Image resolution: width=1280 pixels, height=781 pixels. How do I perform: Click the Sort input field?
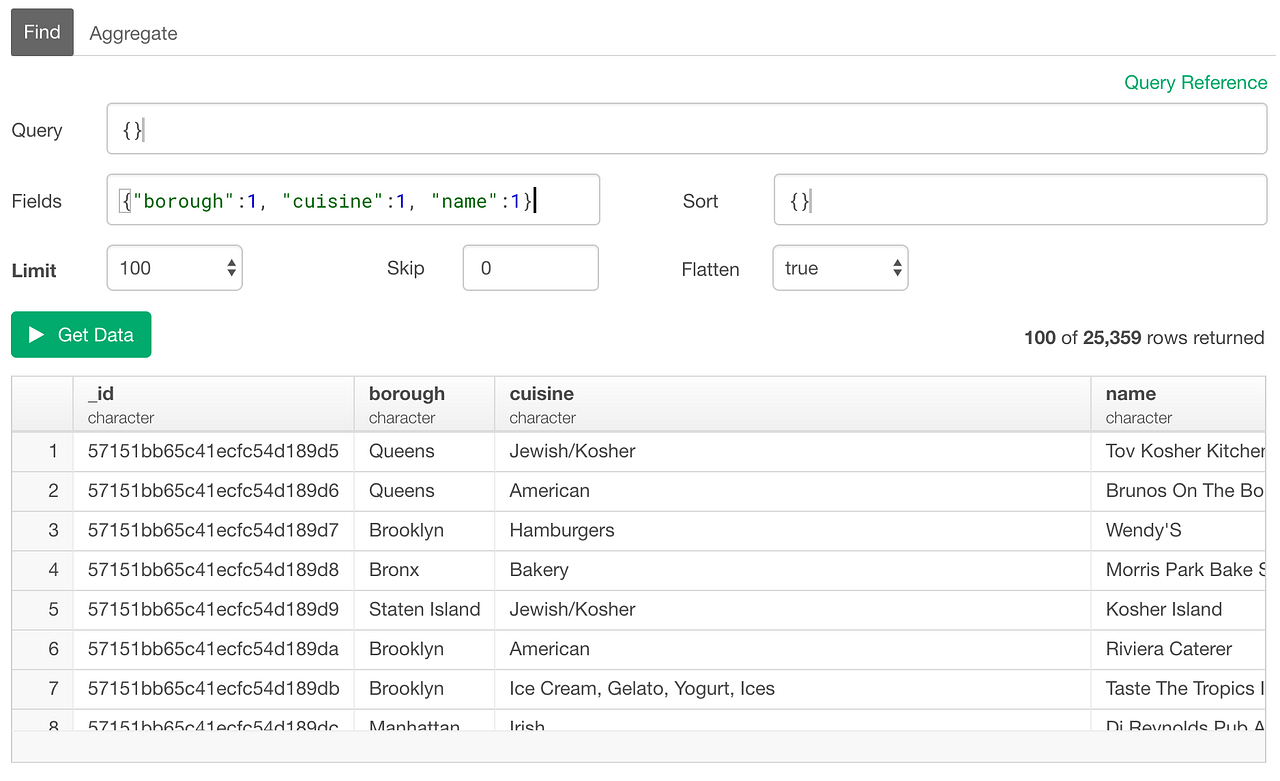[x=1020, y=199]
